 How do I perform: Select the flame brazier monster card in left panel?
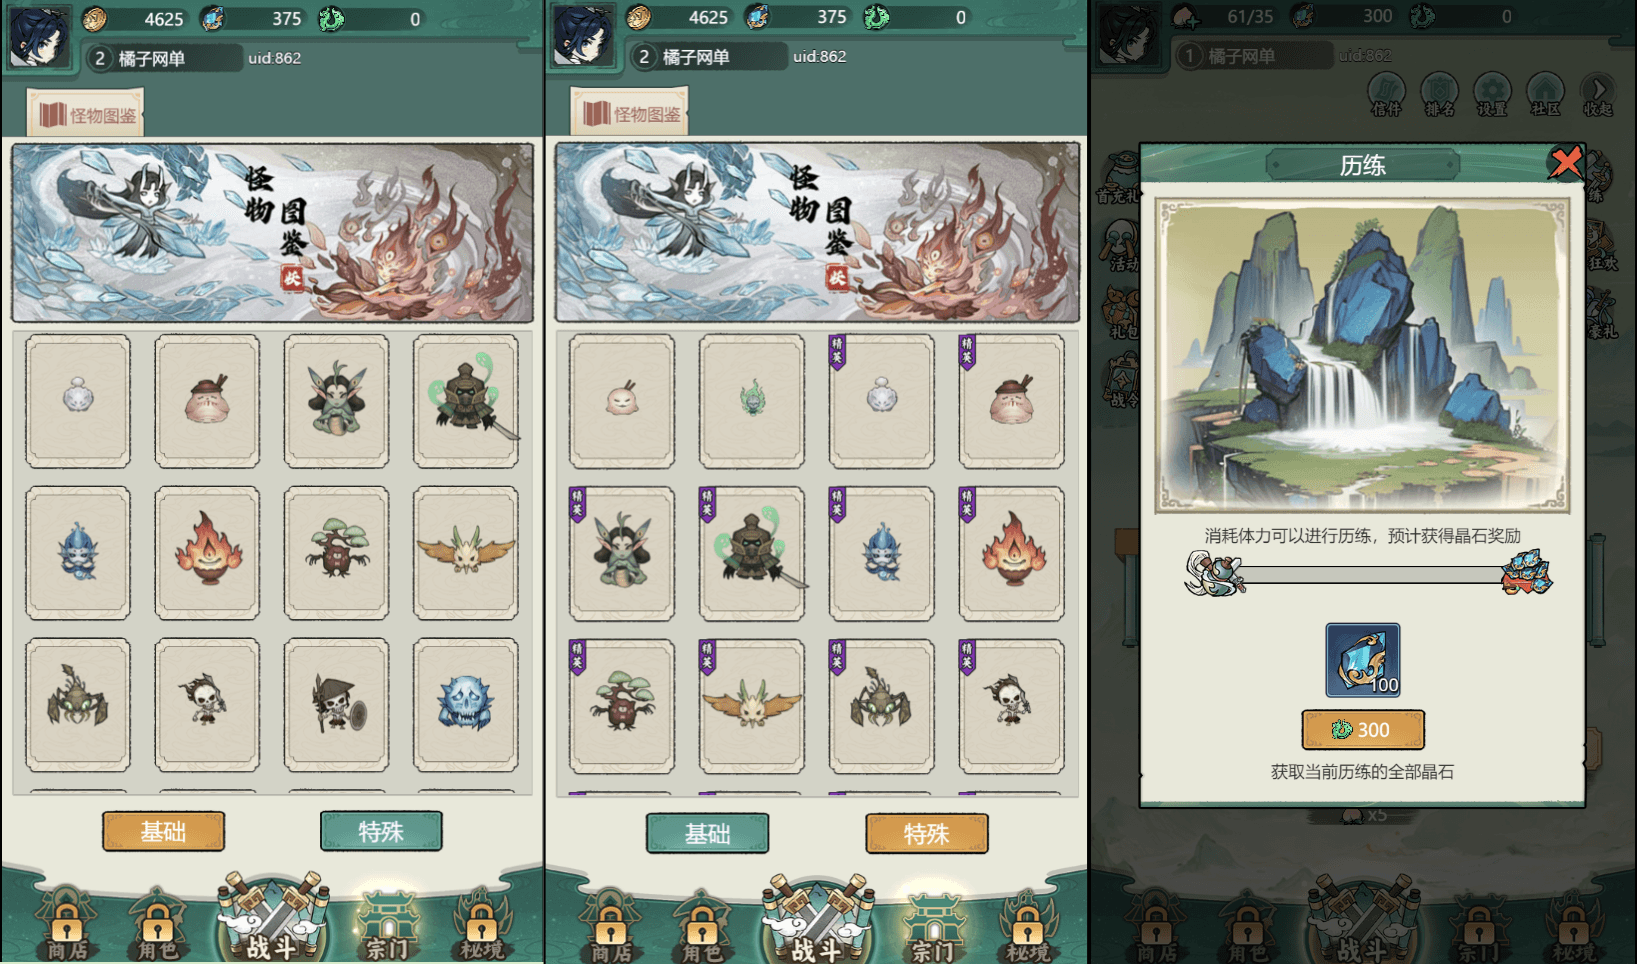(x=207, y=553)
